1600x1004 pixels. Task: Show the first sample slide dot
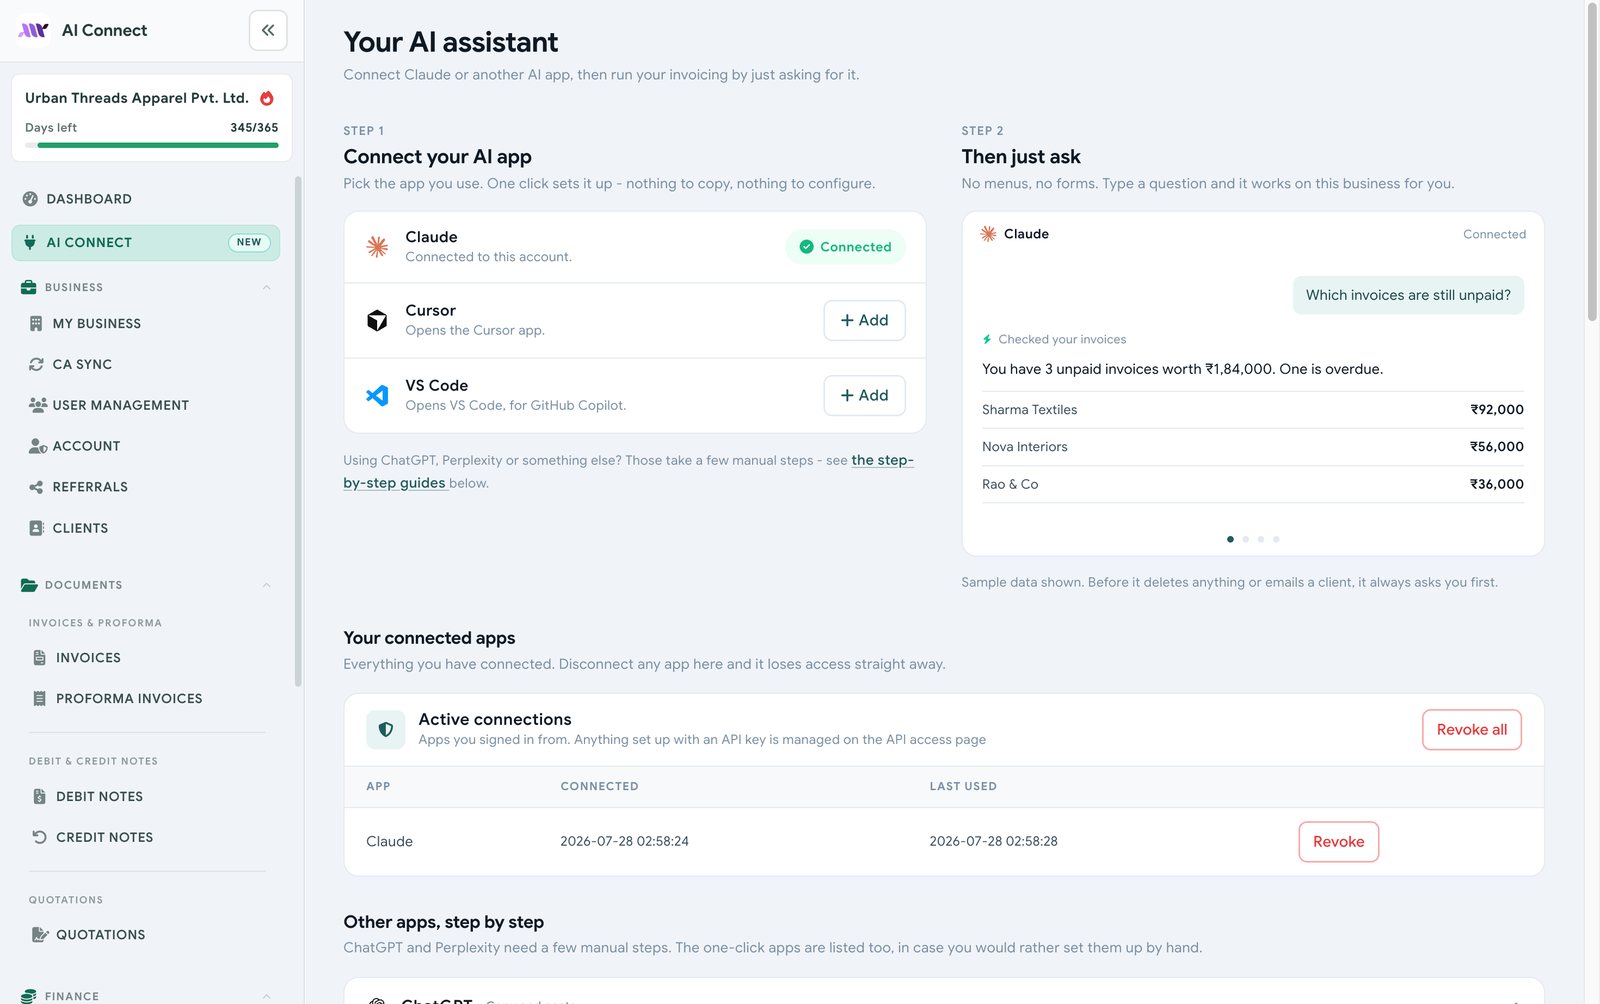[1230, 539]
